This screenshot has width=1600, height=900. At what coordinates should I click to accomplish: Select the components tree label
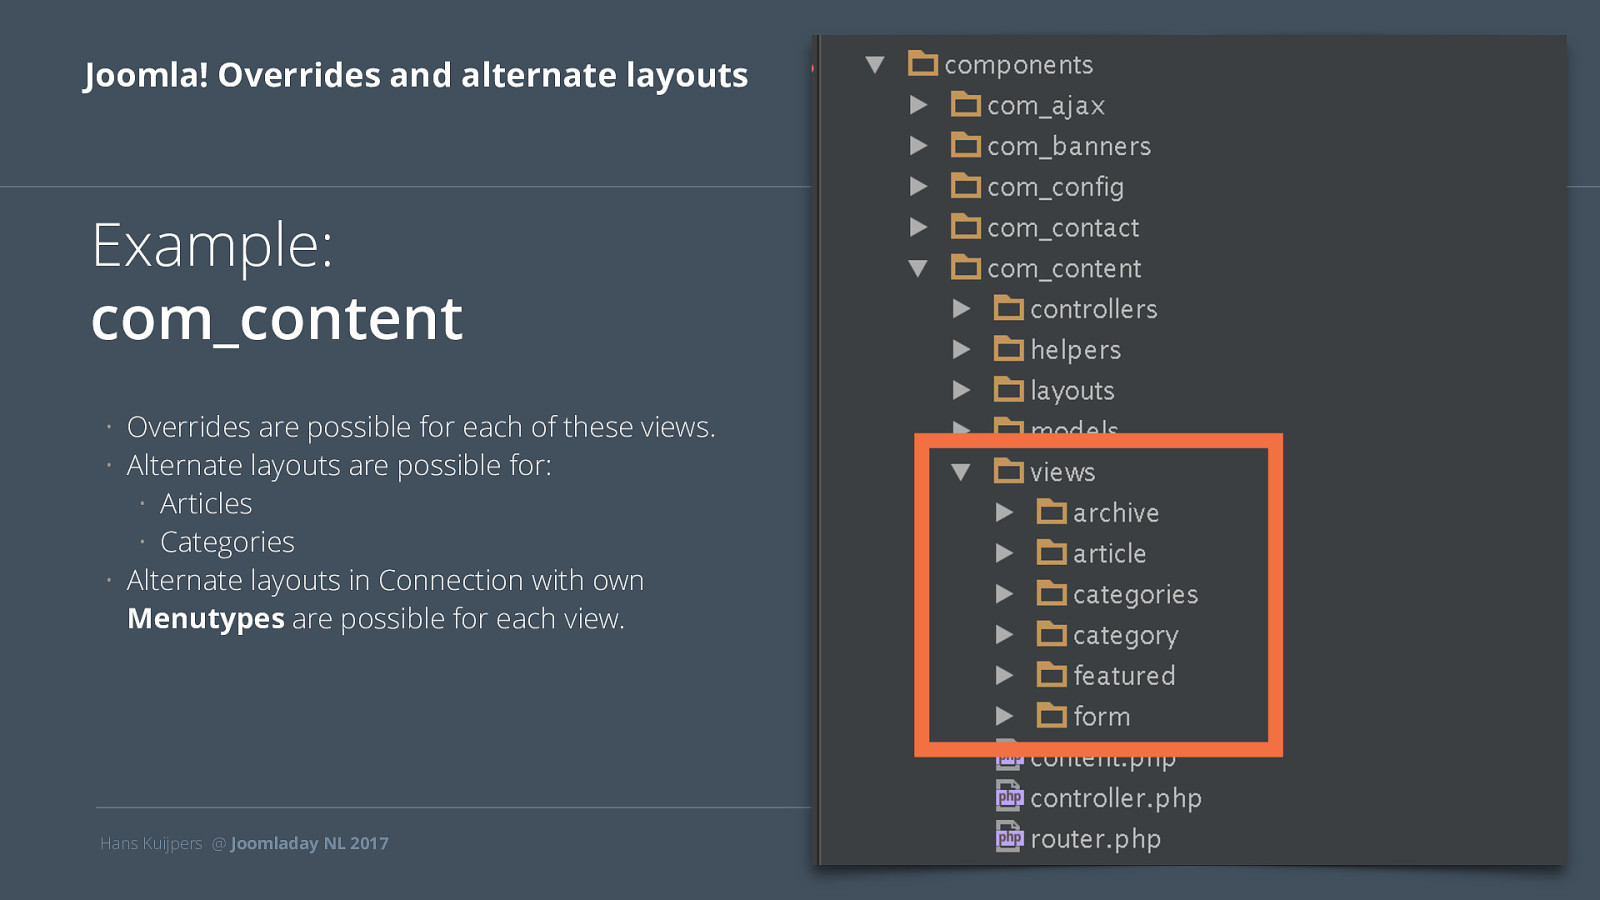1019,65
